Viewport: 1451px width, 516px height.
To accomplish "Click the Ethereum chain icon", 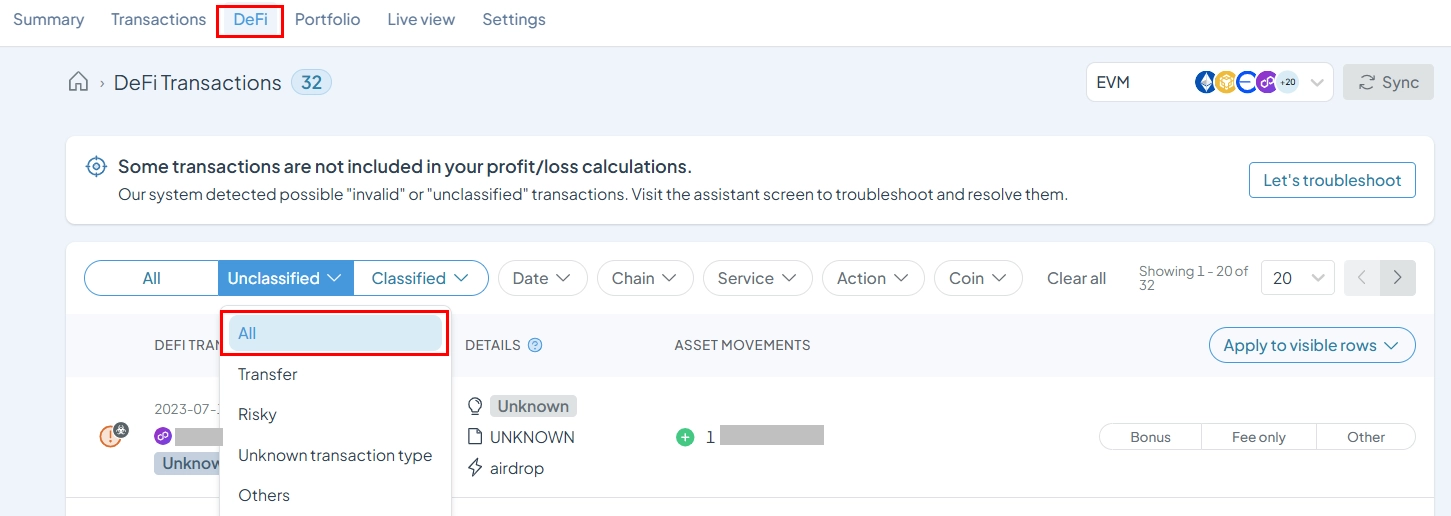I will 1206,82.
